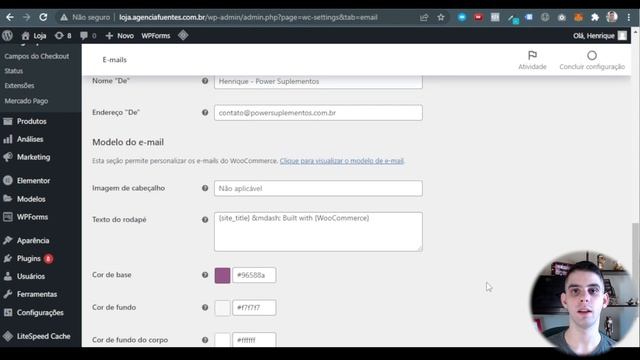
Task: Open updates counter showing 8
Action: point(63,36)
